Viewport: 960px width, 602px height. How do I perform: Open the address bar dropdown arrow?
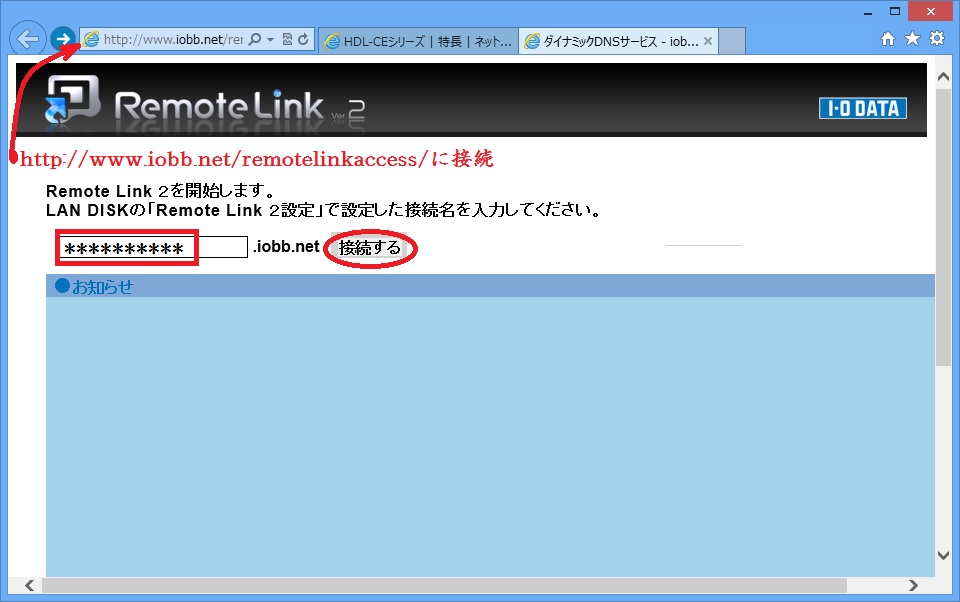[271, 39]
